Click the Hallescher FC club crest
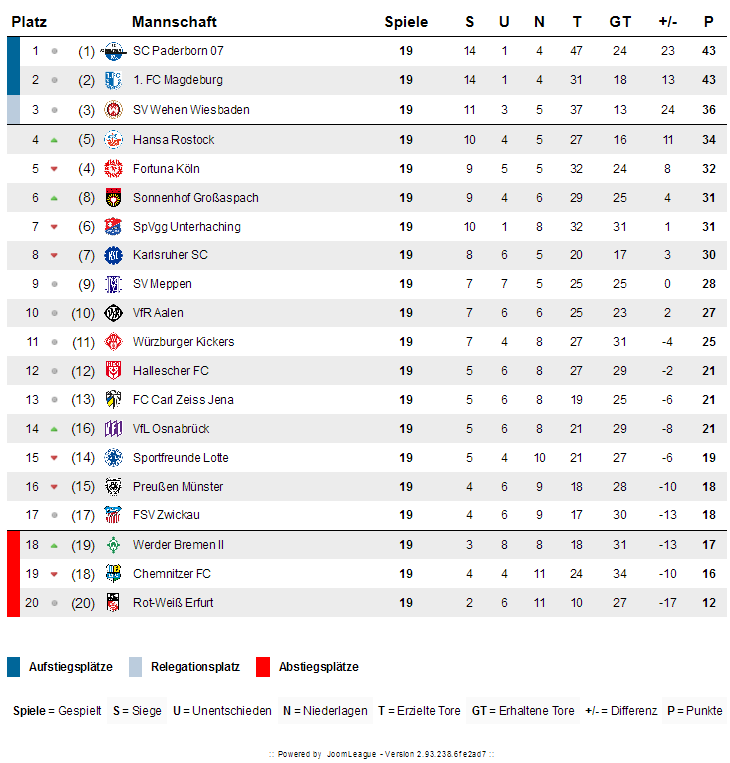Image resolution: width=730 pixels, height=763 pixels. [x=113, y=371]
